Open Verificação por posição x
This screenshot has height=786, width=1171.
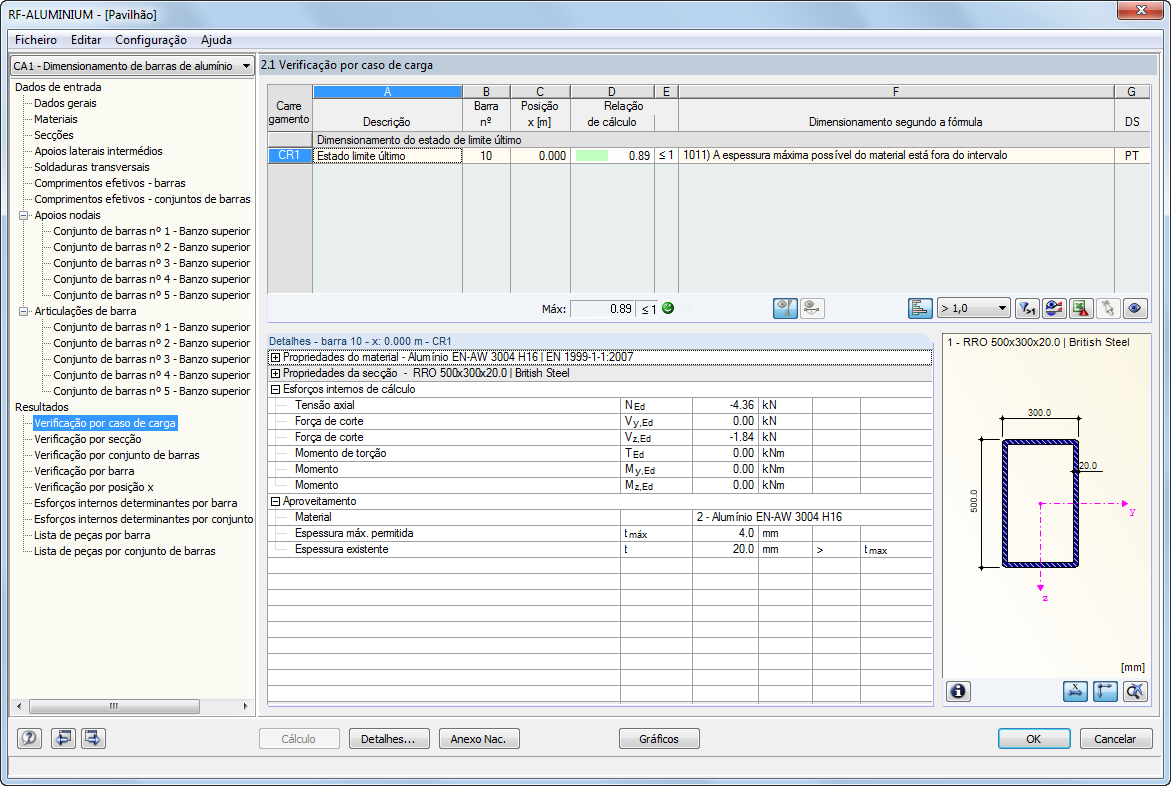[94, 487]
